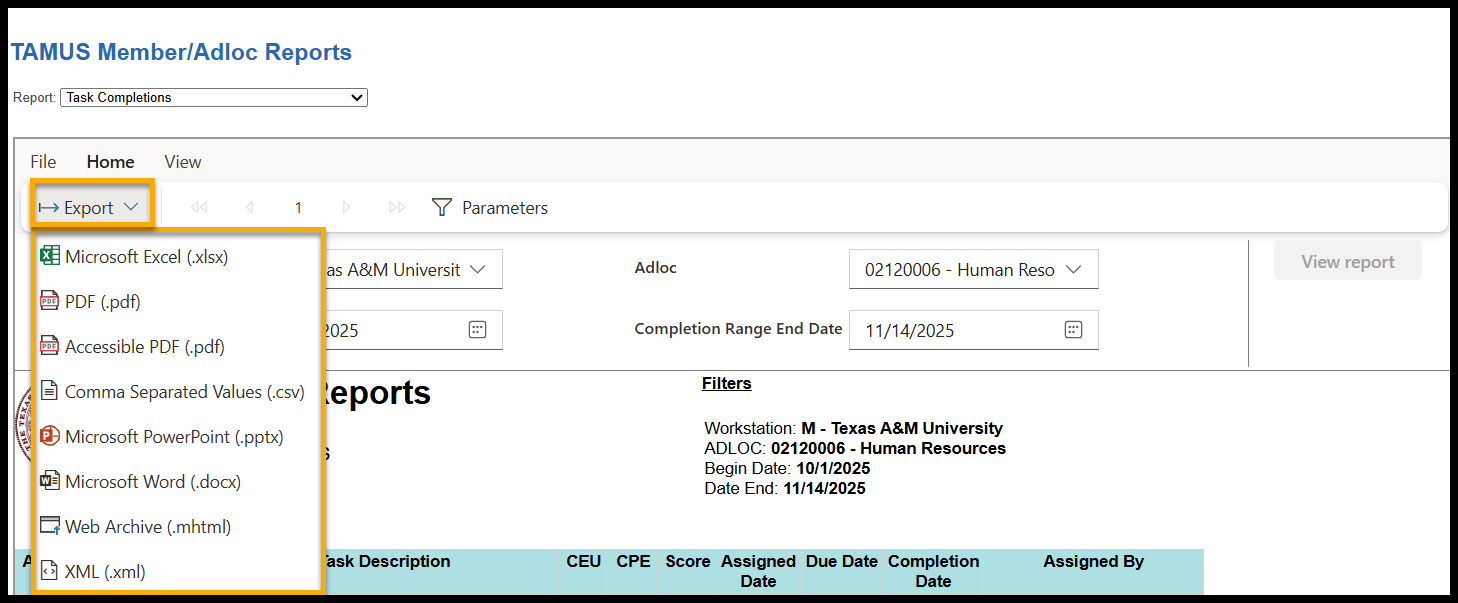Go to the last report page
The image size is (1458, 603).
point(397,208)
